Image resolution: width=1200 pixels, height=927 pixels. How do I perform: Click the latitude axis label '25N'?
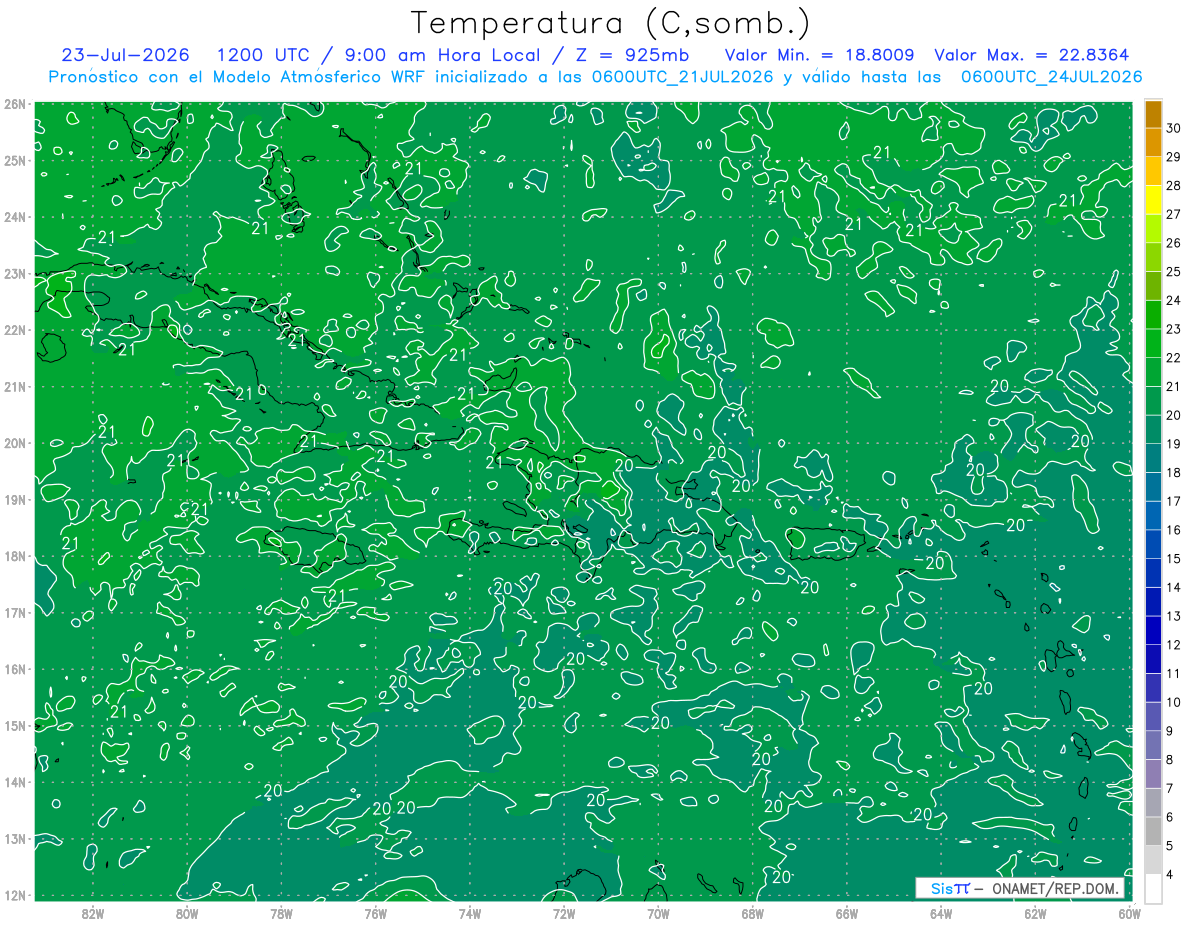tap(14, 161)
